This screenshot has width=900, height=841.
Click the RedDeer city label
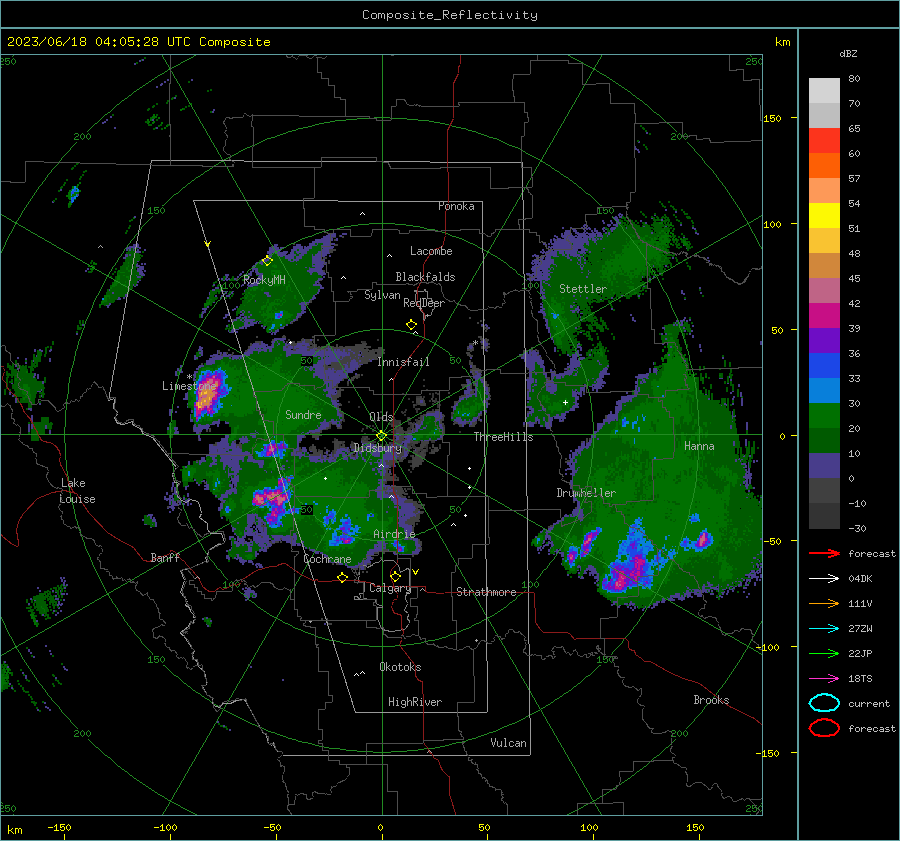424,303
